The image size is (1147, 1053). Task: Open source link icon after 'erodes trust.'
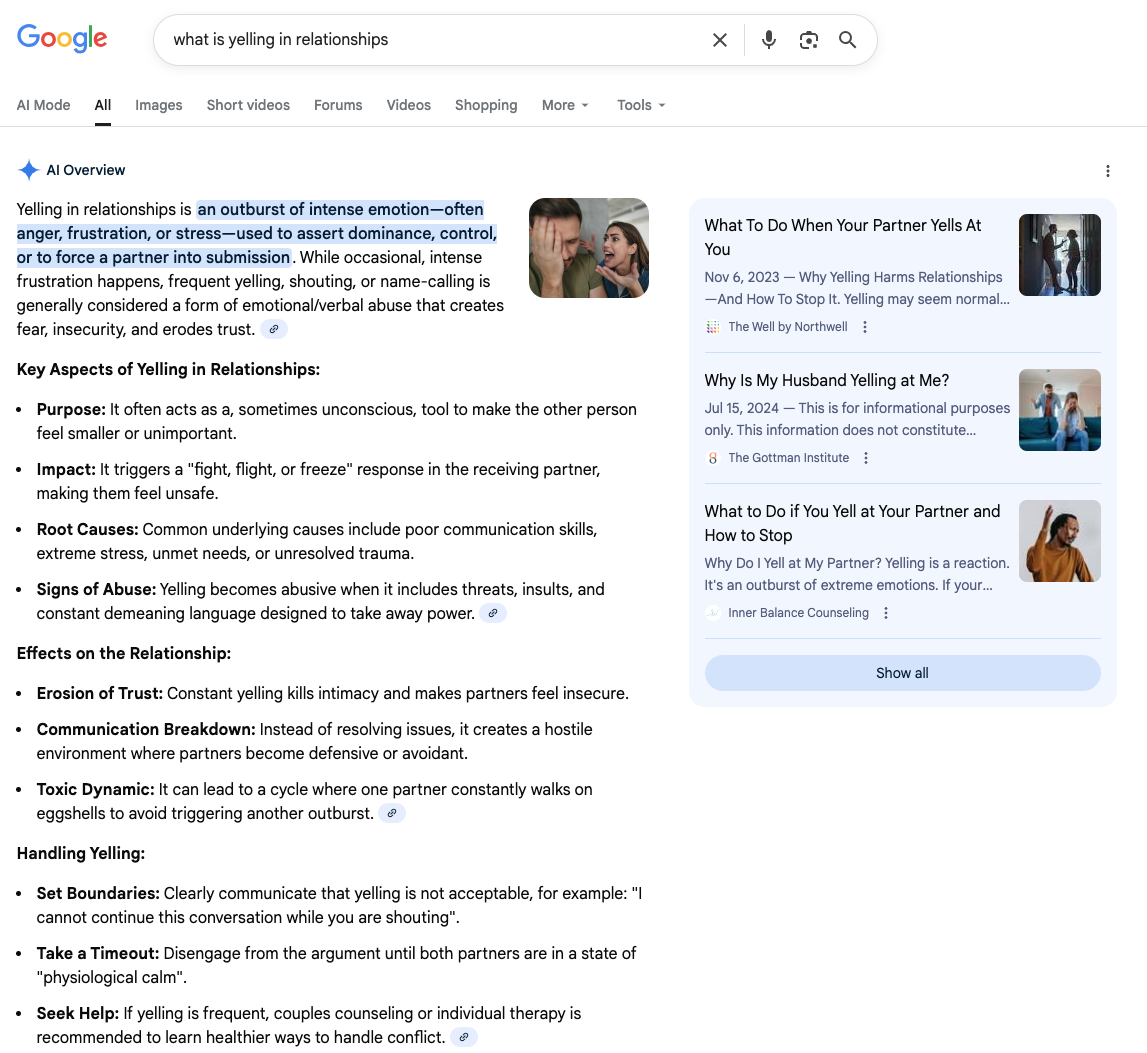[274, 329]
